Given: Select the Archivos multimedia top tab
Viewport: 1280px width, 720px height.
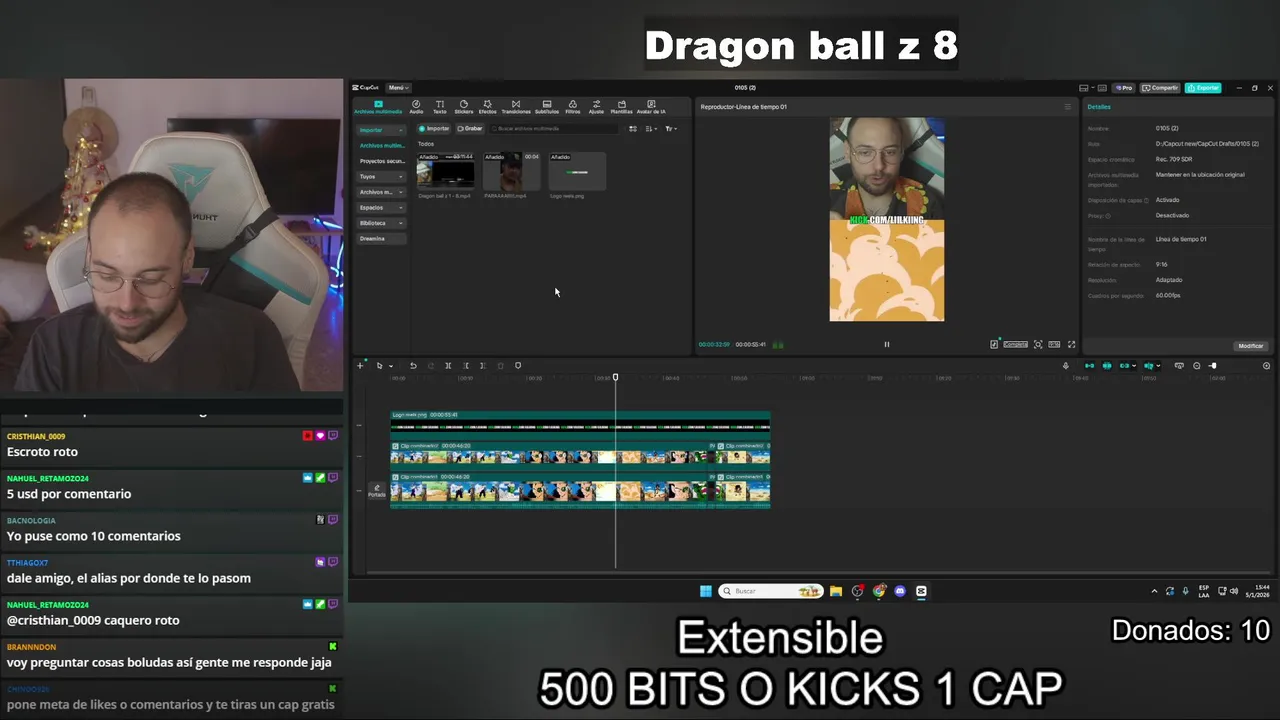Looking at the screenshot, I should (x=378, y=106).
